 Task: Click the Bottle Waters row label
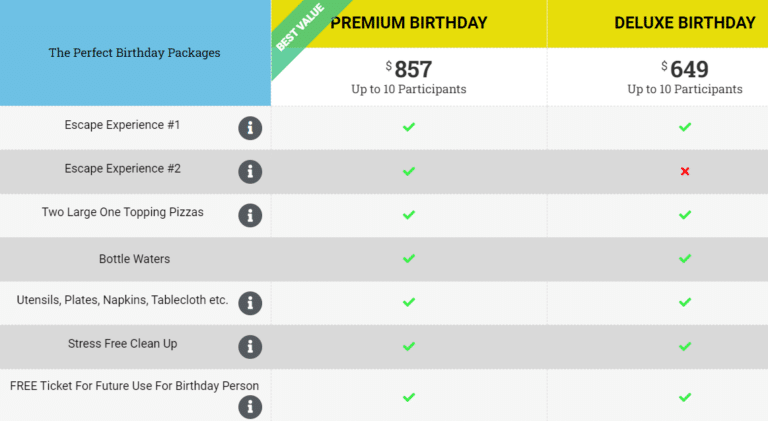tap(134, 259)
